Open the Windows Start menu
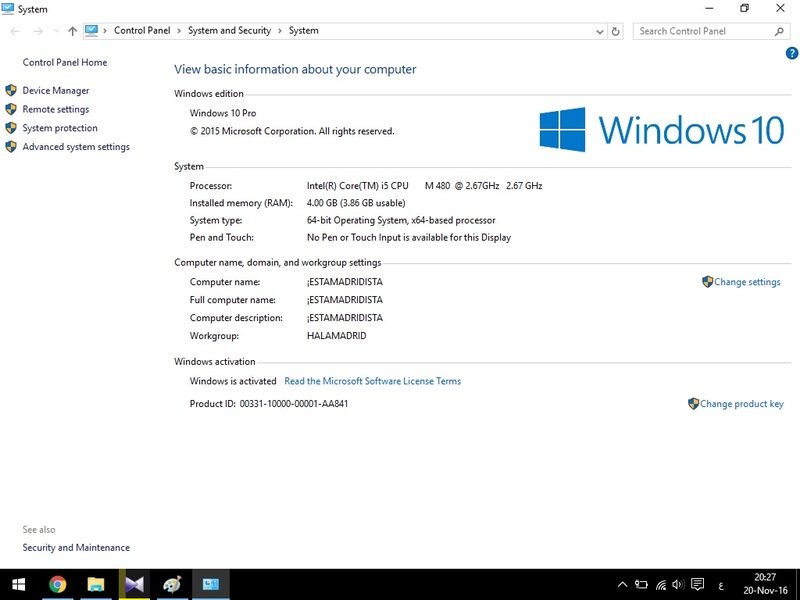 click(19, 585)
